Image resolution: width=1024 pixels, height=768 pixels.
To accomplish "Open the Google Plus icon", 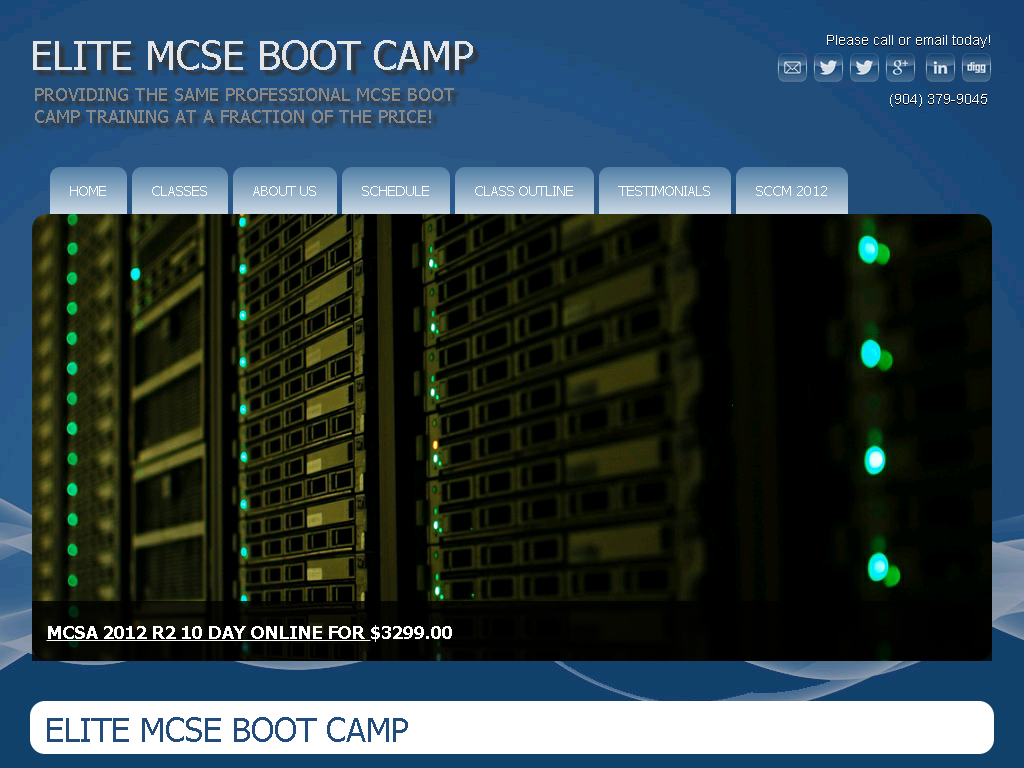I will point(900,68).
